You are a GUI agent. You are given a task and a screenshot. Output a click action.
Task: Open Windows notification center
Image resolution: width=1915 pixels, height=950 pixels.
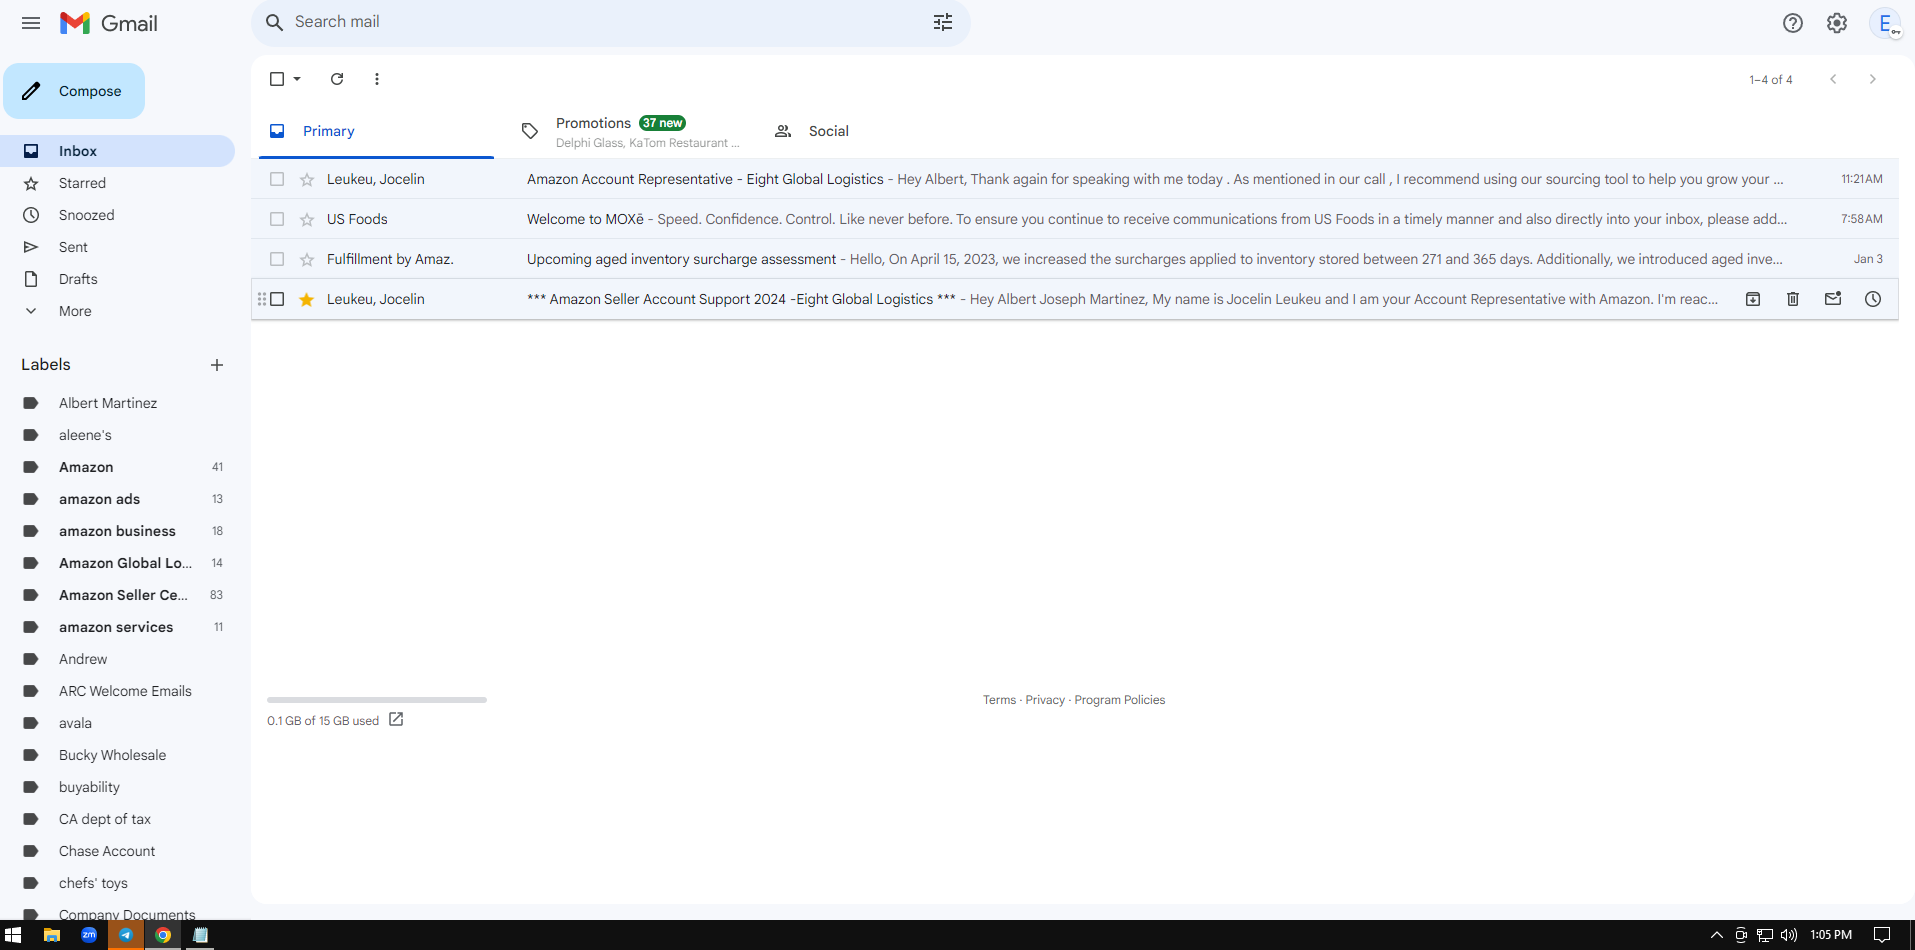(1881, 935)
